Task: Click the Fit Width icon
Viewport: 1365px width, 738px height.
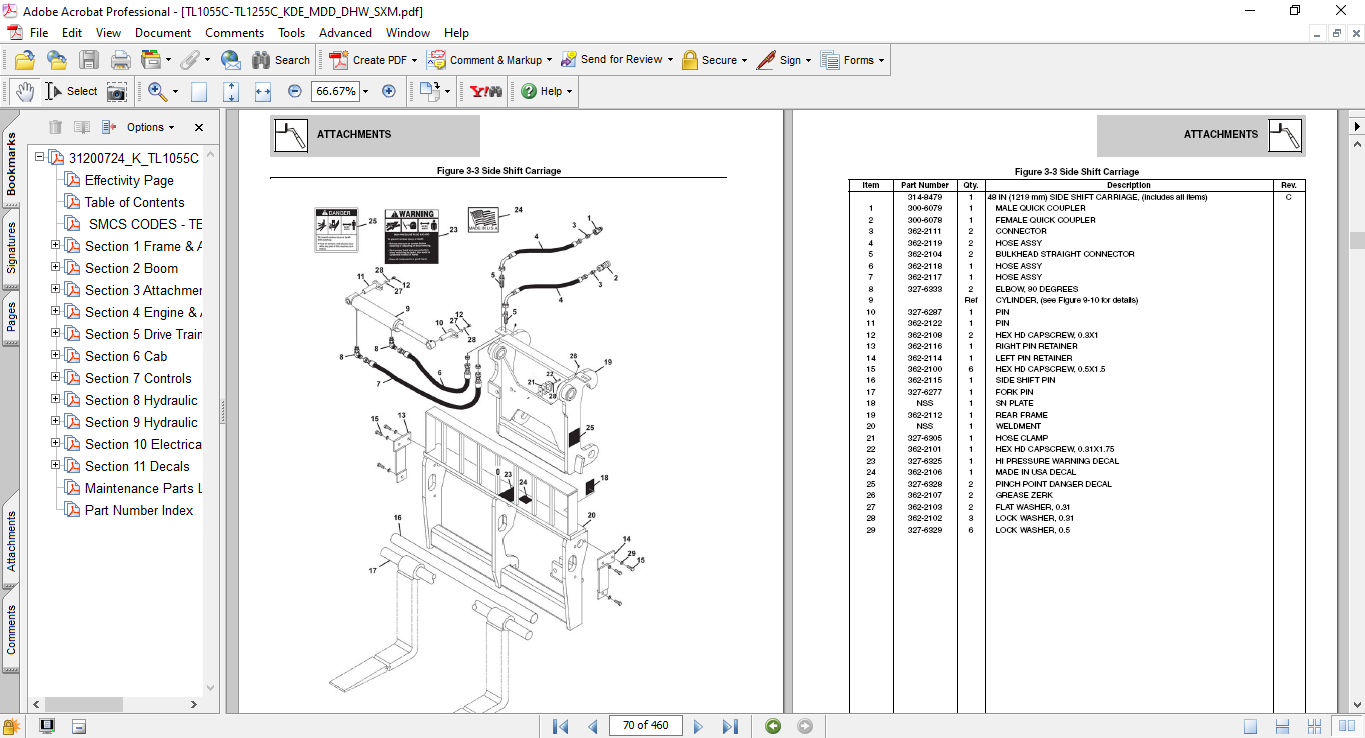Action: coord(263,91)
